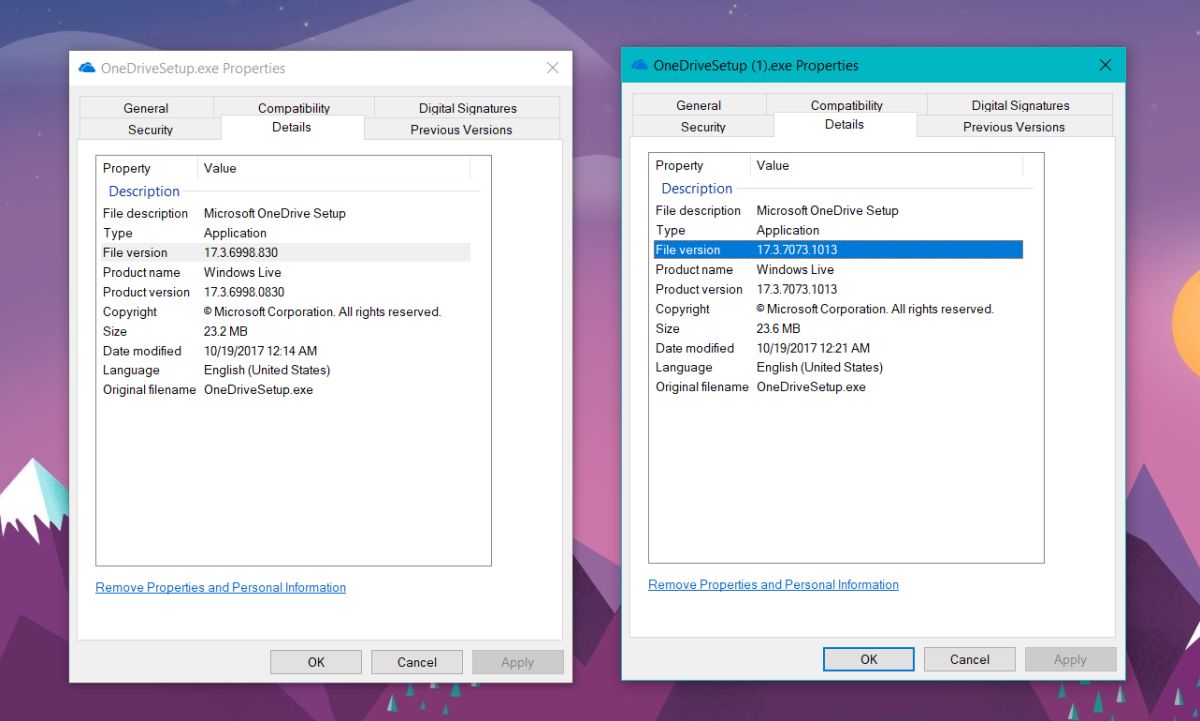Click the OneDrive cloud icon in OneDriveSetup (1).exe Properties title bar
This screenshot has width=1200, height=721.
[640, 66]
